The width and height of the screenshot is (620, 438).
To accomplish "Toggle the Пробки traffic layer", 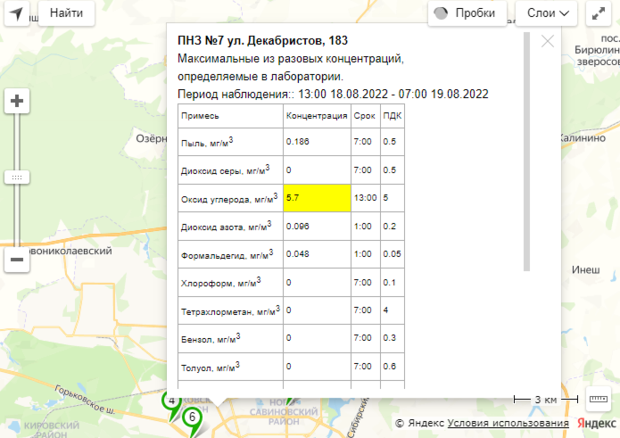I will click(466, 14).
